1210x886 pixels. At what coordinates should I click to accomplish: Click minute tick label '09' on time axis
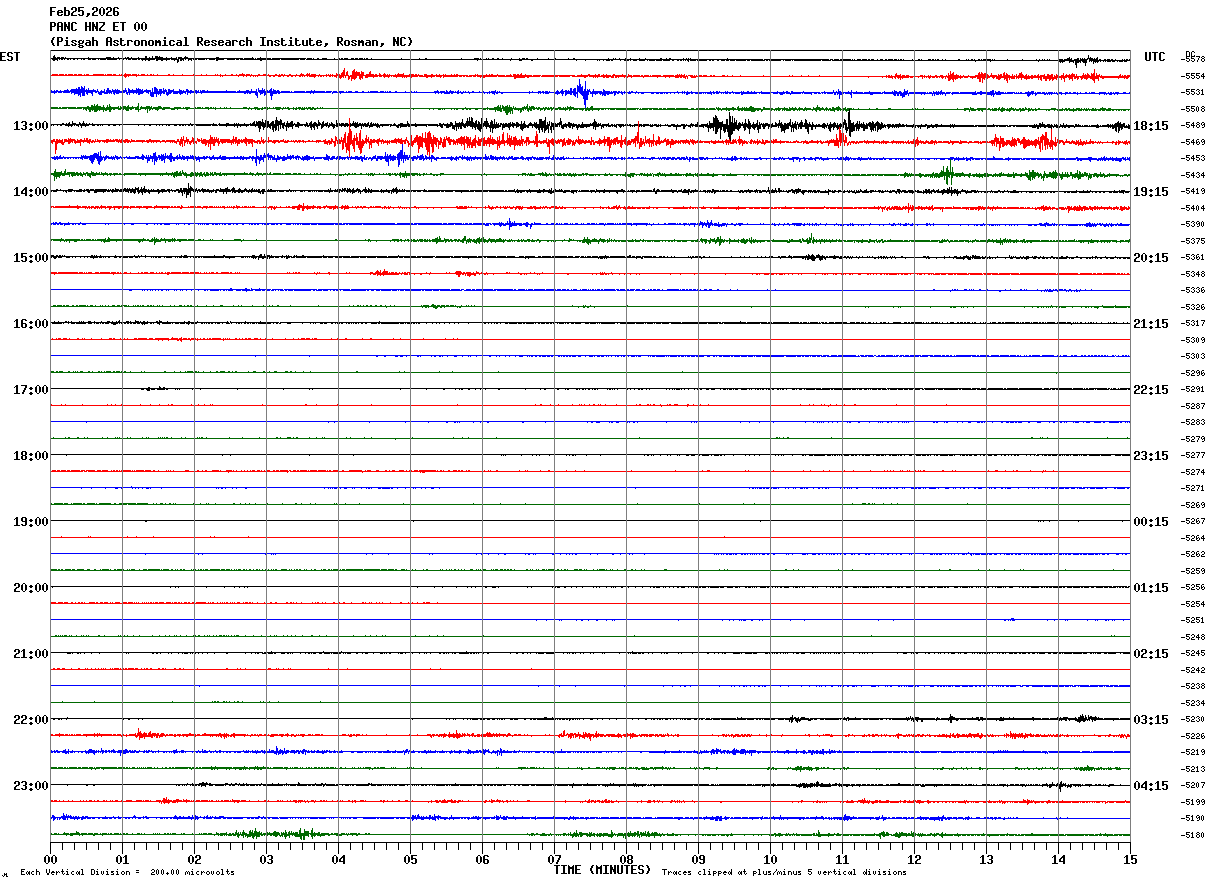click(x=699, y=859)
